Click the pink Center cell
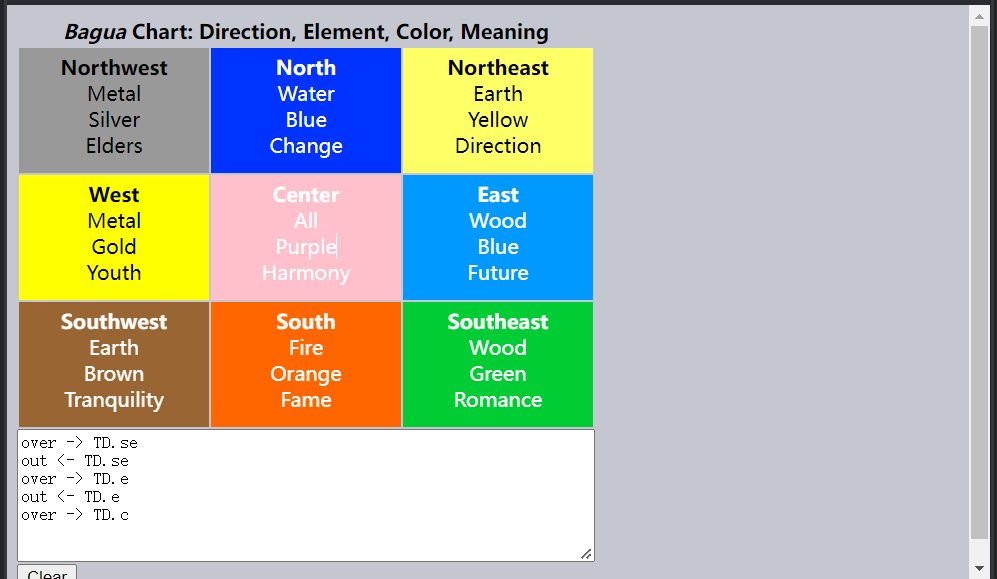This screenshot has width=997, height=579. (306, 237)
